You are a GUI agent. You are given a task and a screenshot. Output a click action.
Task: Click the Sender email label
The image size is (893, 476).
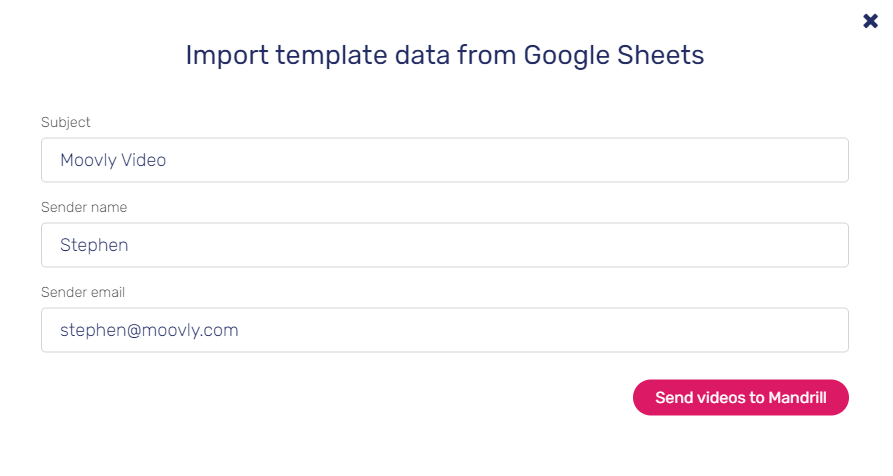[83, 292]
